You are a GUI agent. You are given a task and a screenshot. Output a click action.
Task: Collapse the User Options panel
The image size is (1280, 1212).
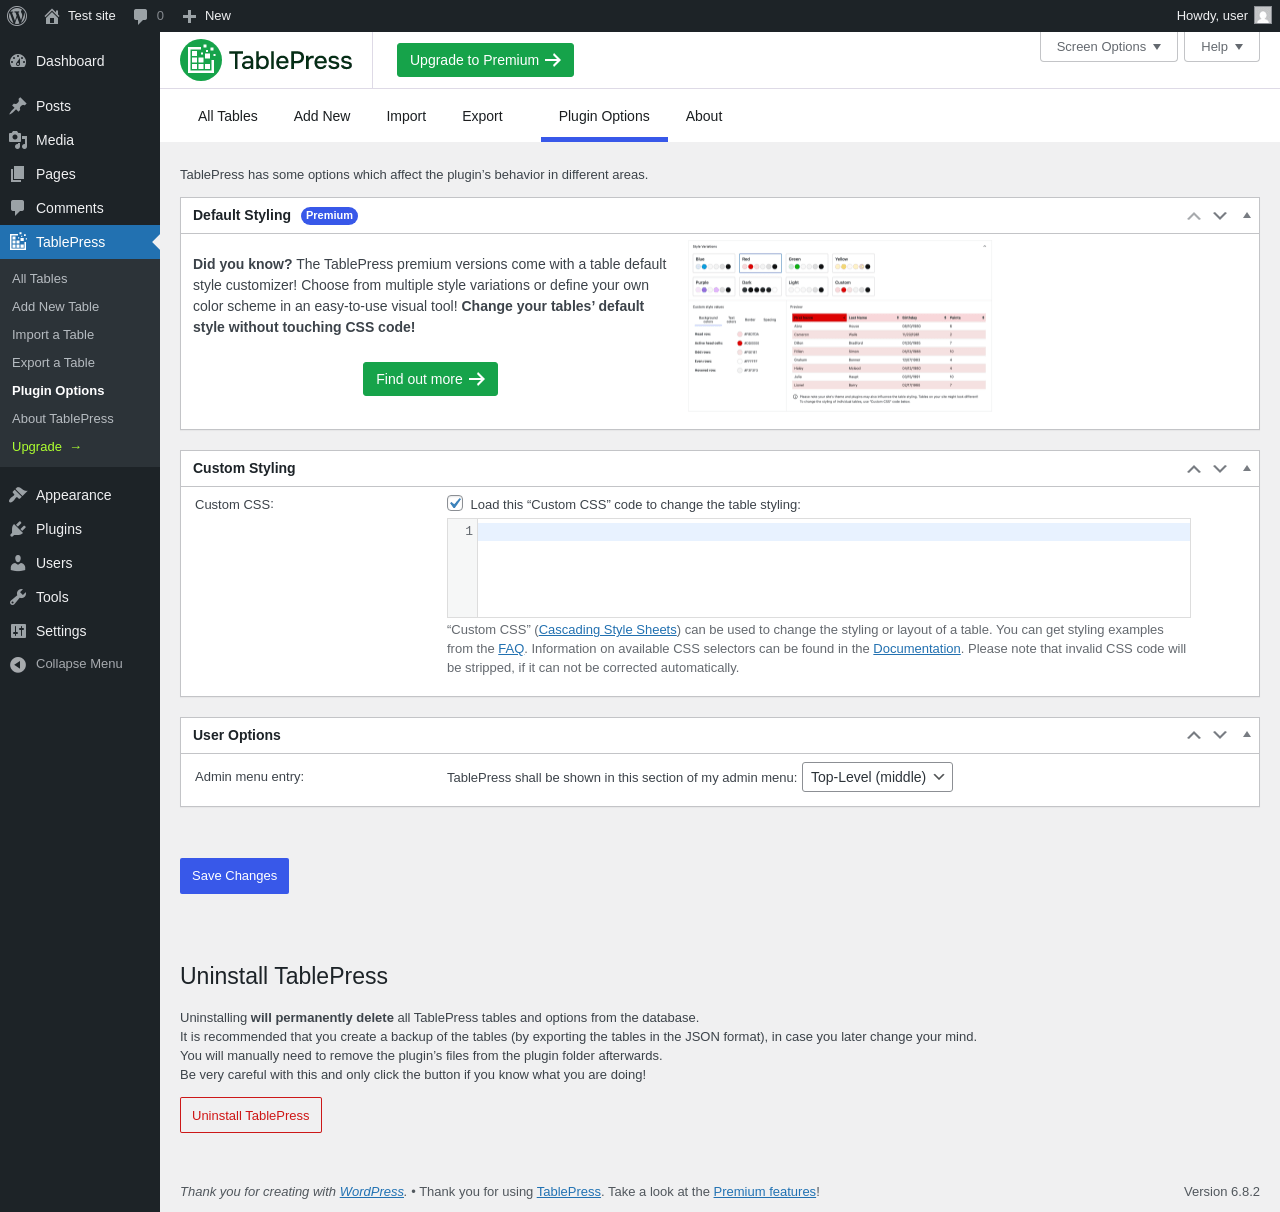[1247, 734]
